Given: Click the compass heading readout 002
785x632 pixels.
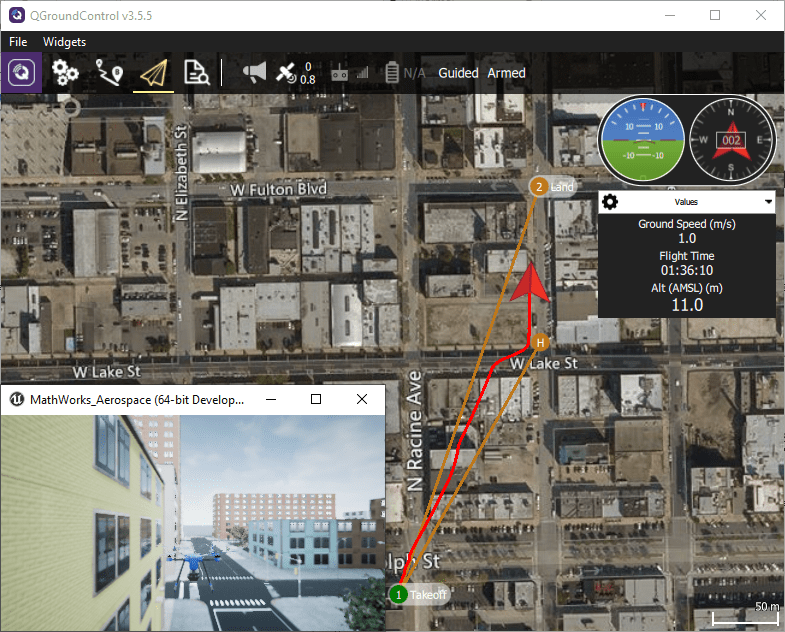Looking at the screenshot, I should [x=731, y=140].
